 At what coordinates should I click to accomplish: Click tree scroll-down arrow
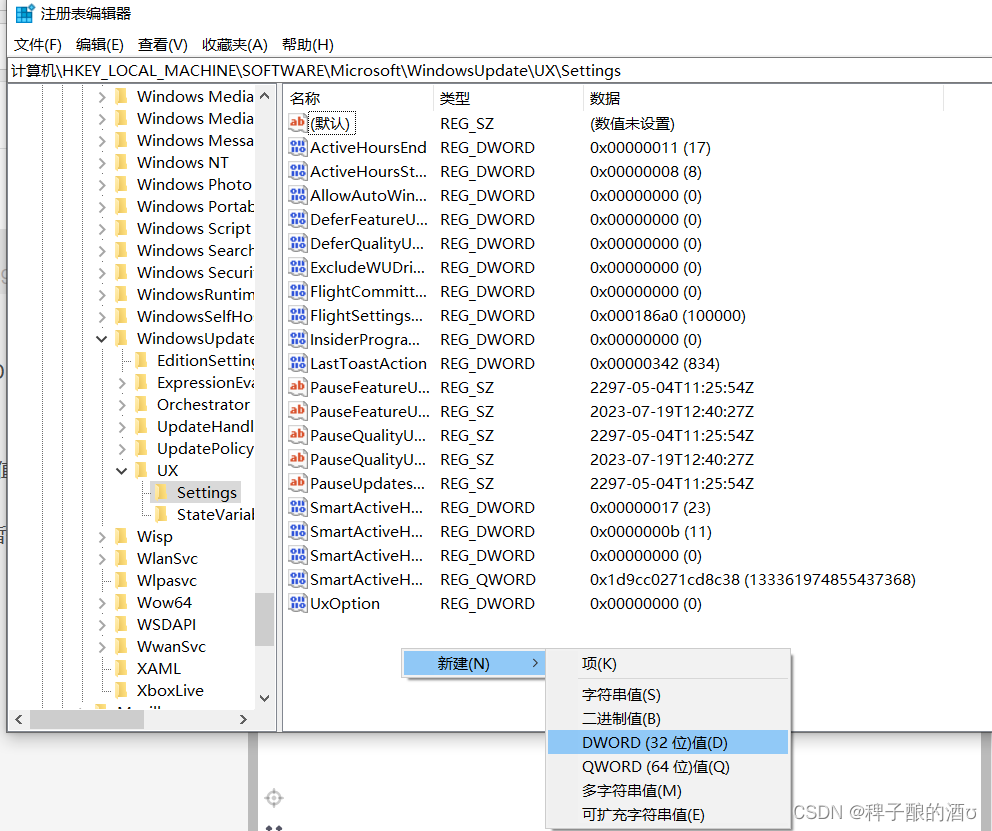(264, 698)
